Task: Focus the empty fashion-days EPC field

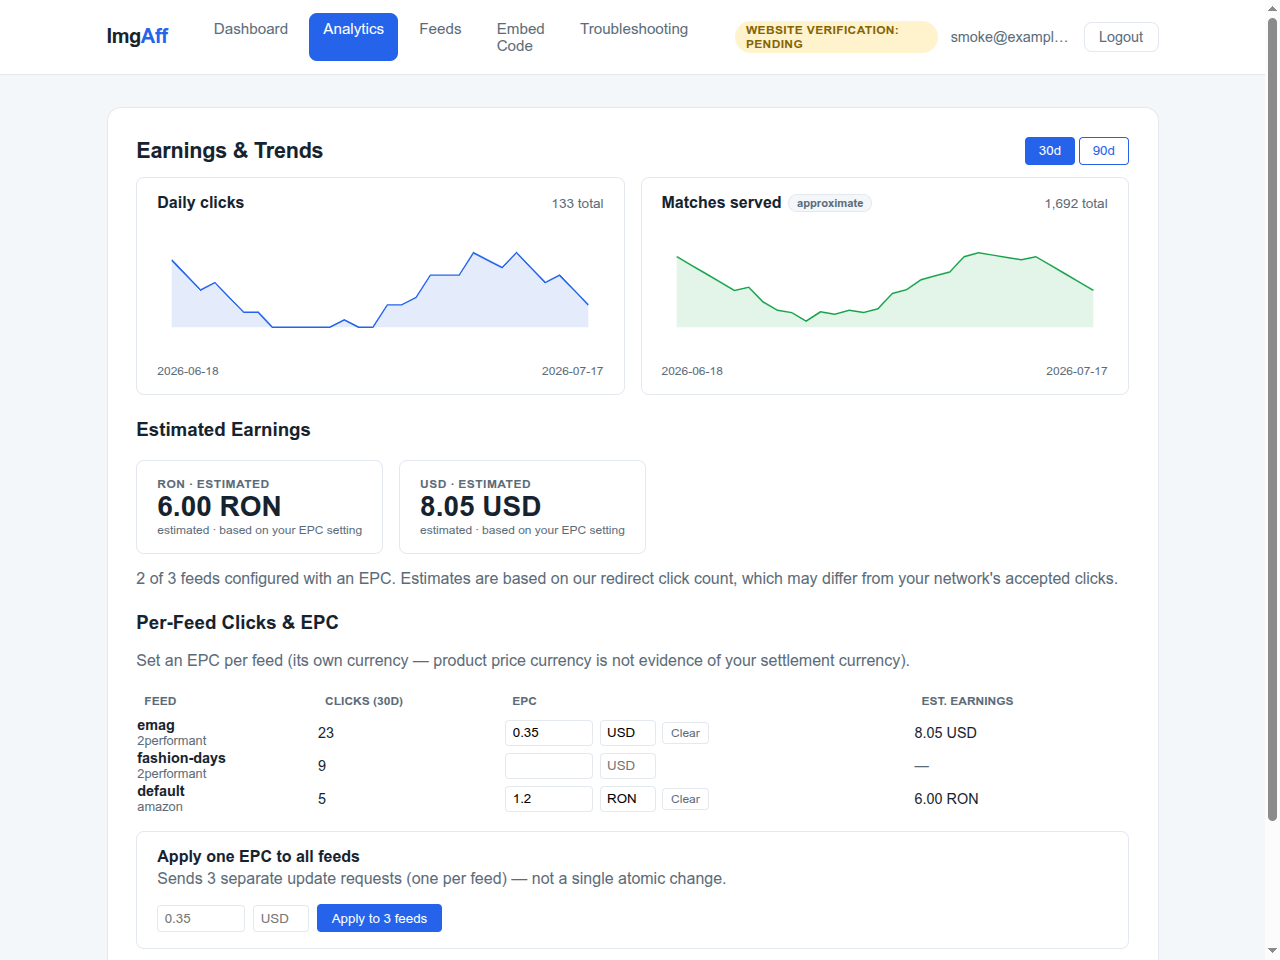Action: click(x=549, y=766)
